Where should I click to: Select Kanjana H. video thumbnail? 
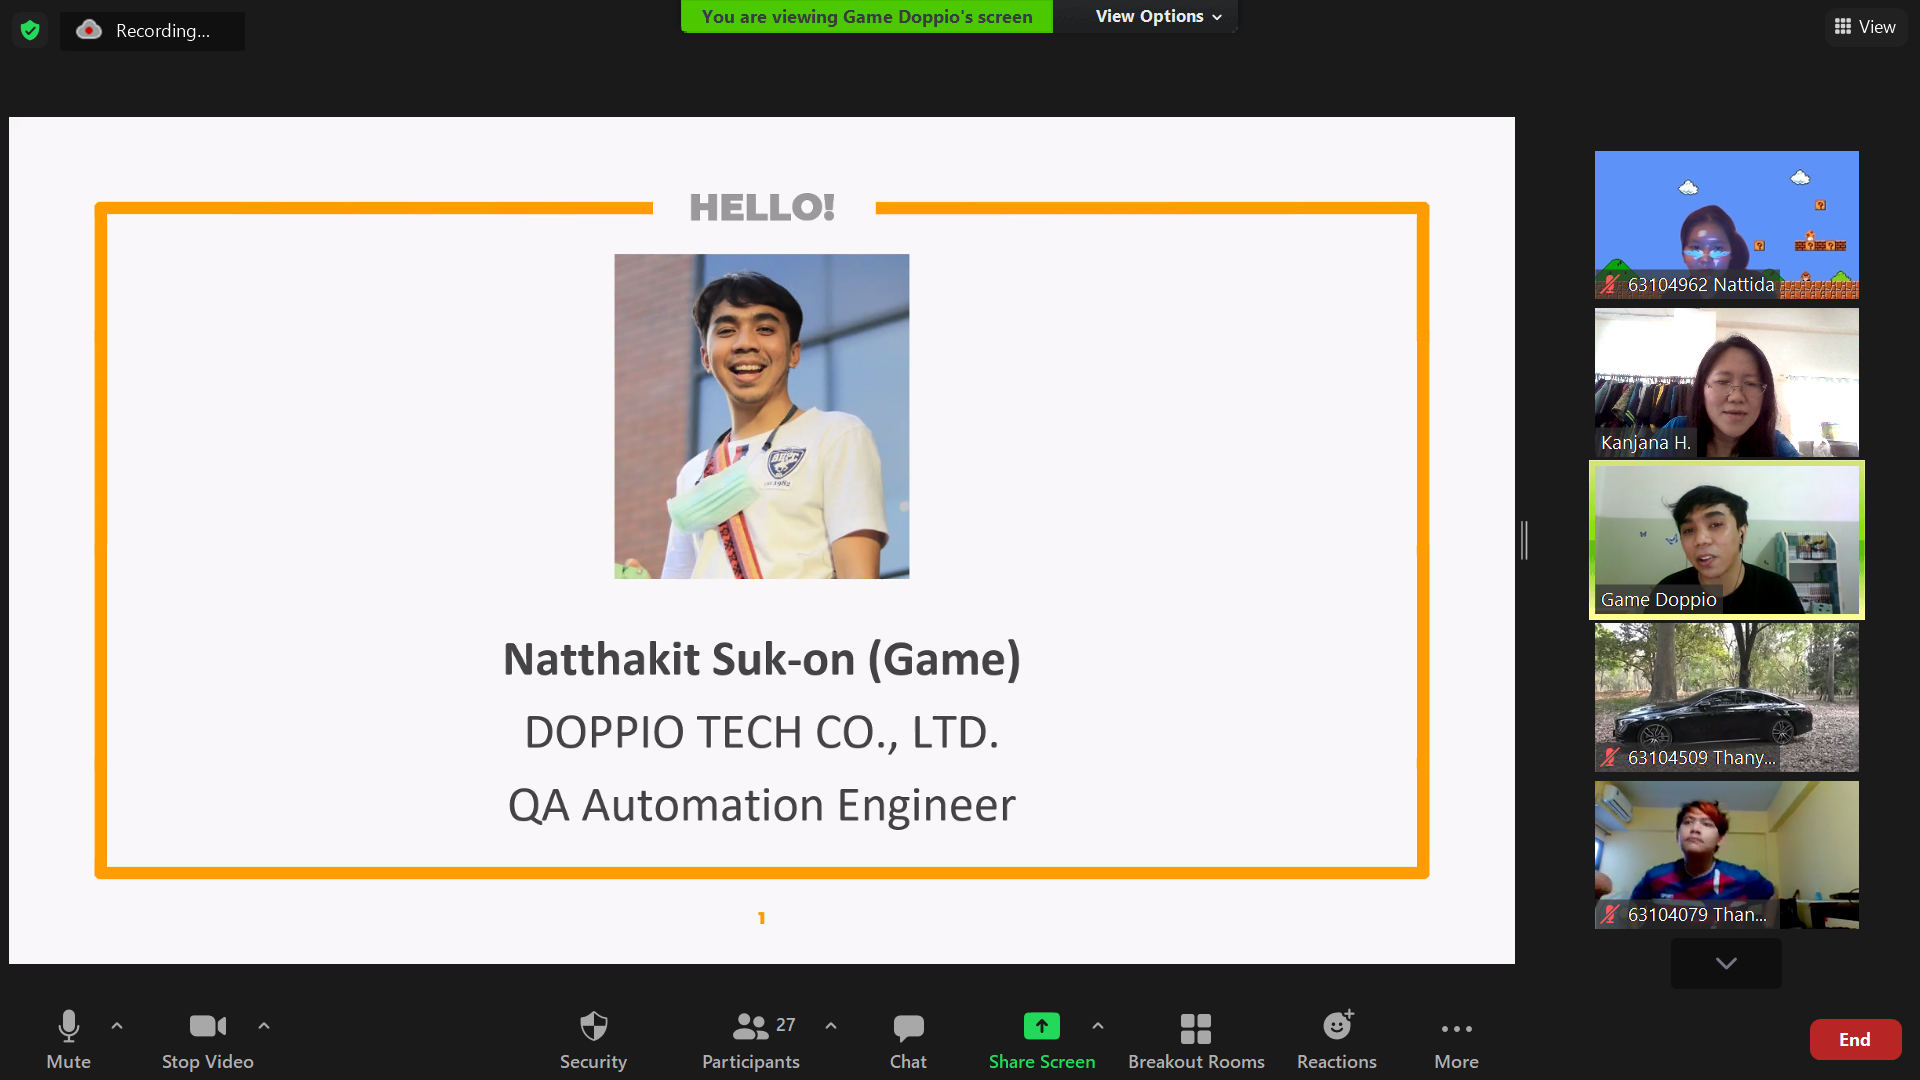[x=1726, y=383]
